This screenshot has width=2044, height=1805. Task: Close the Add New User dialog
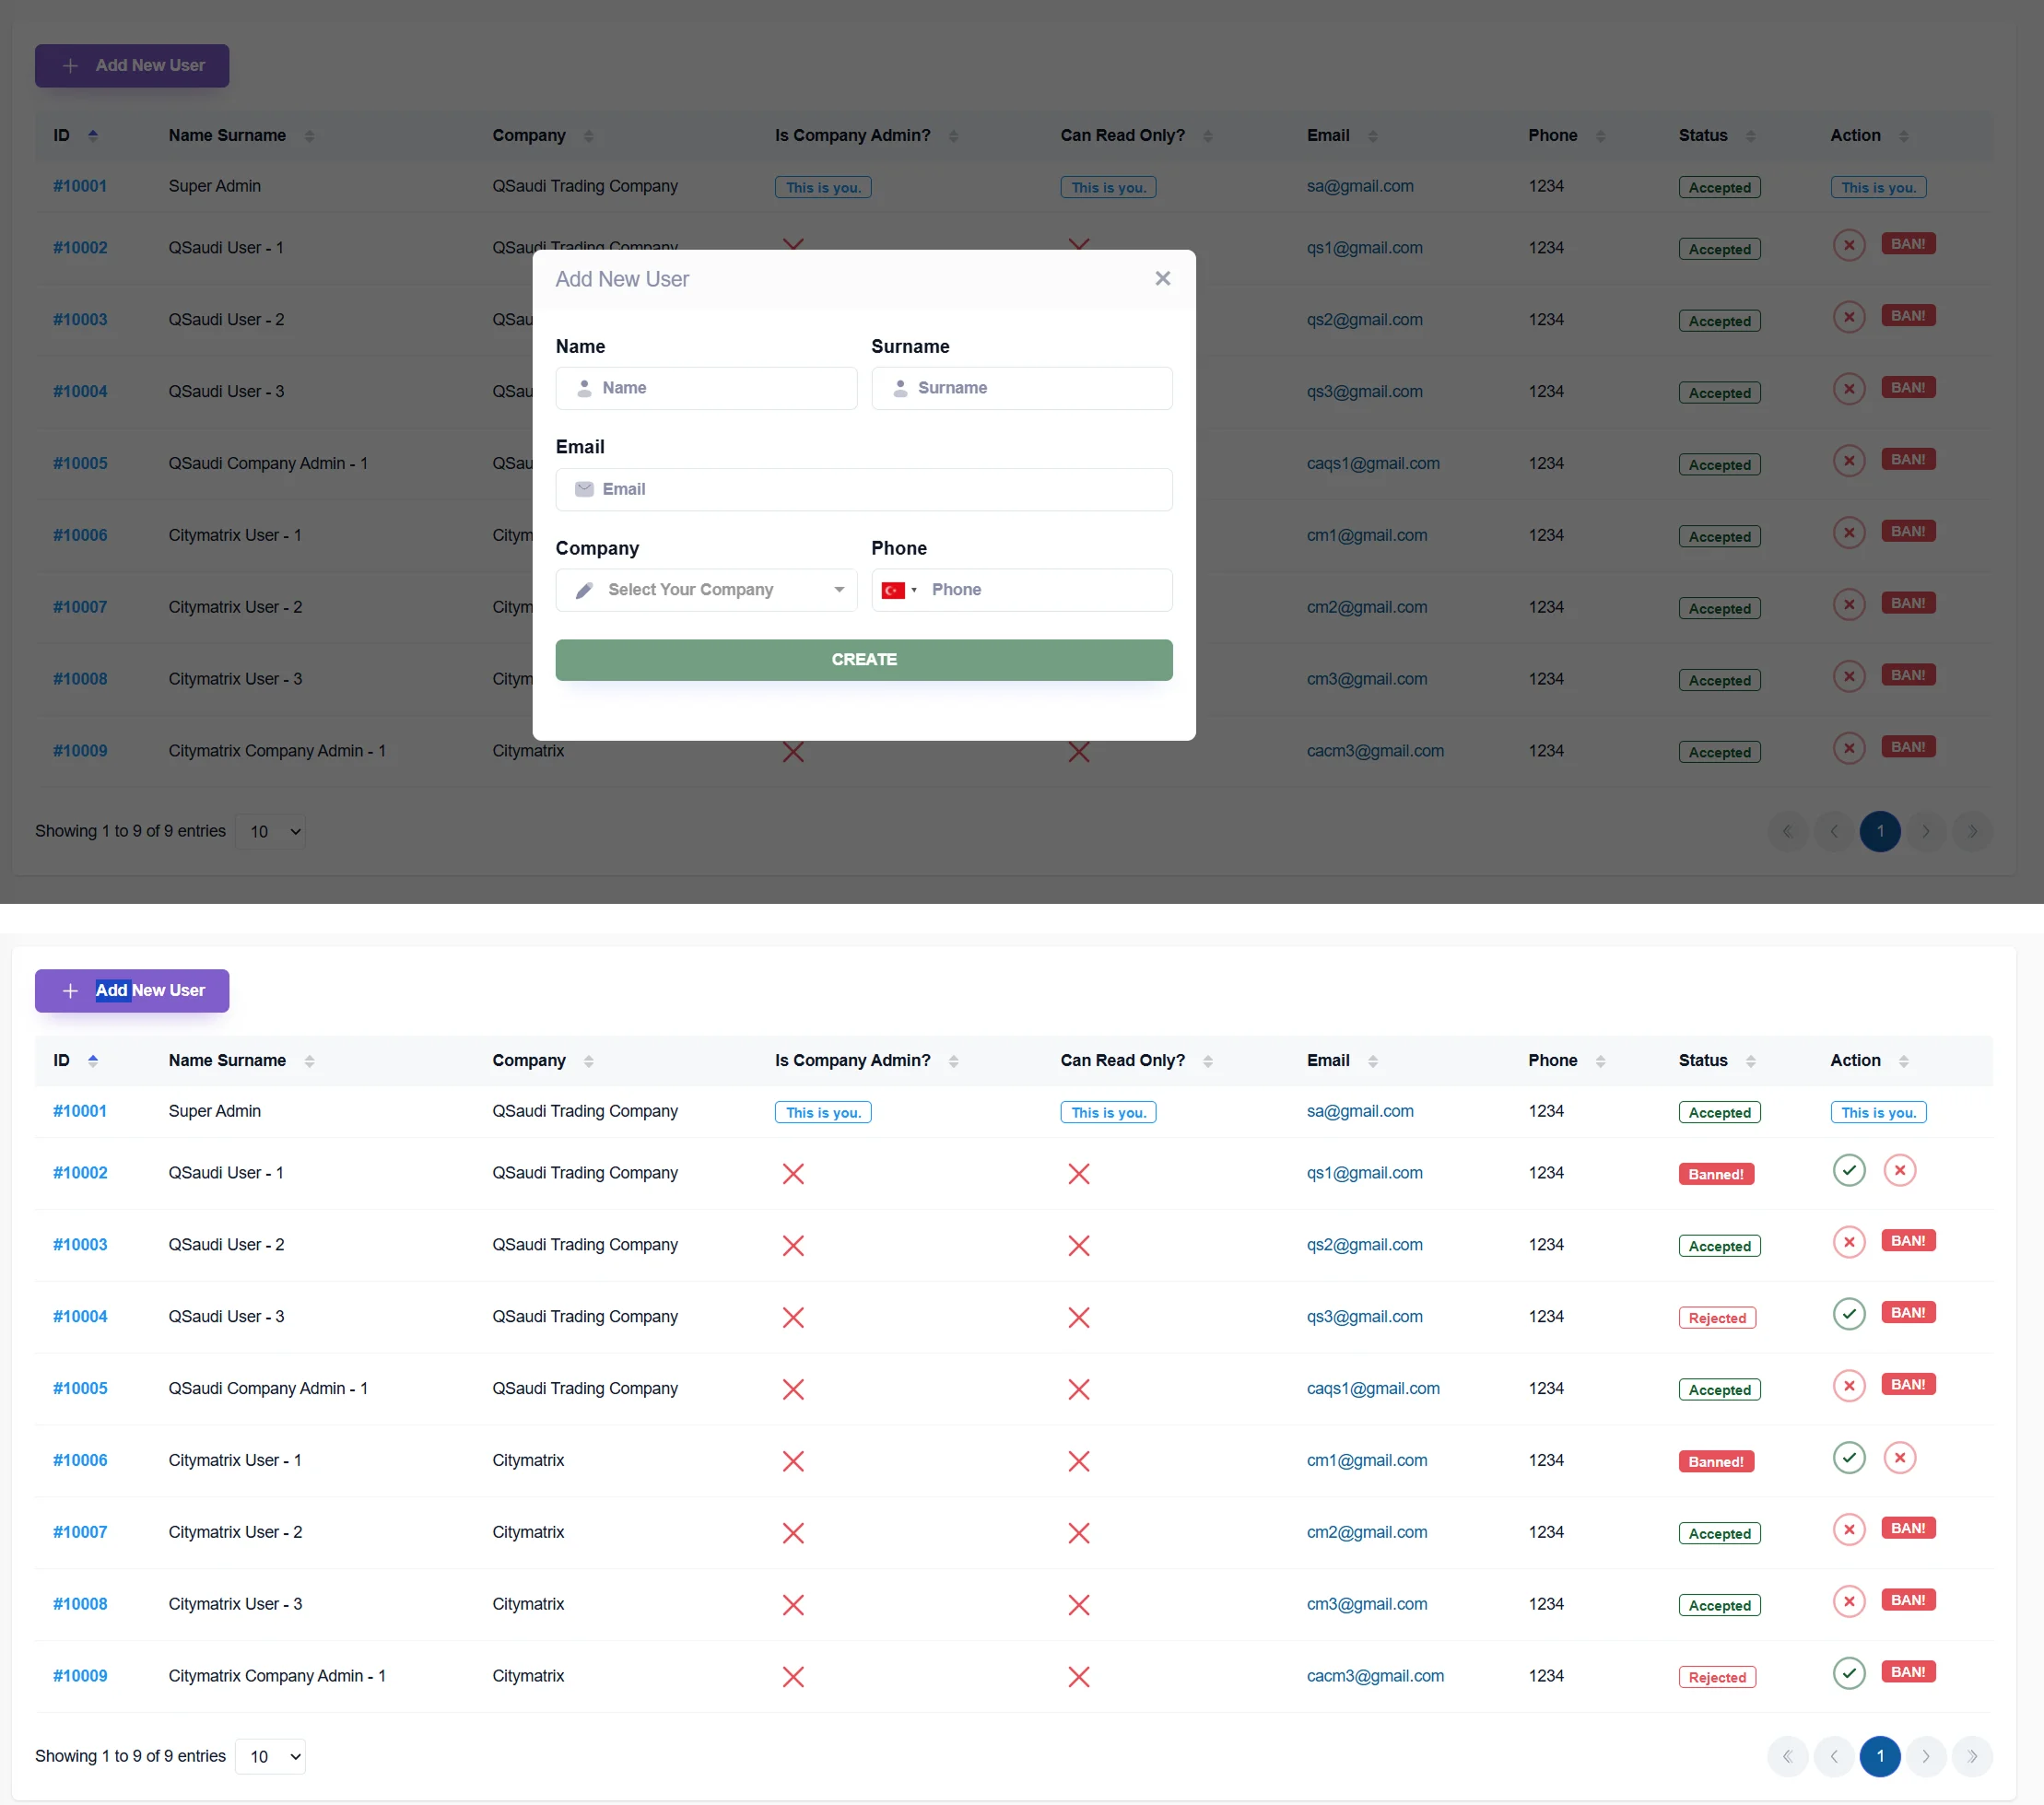tap(1162, 279)
